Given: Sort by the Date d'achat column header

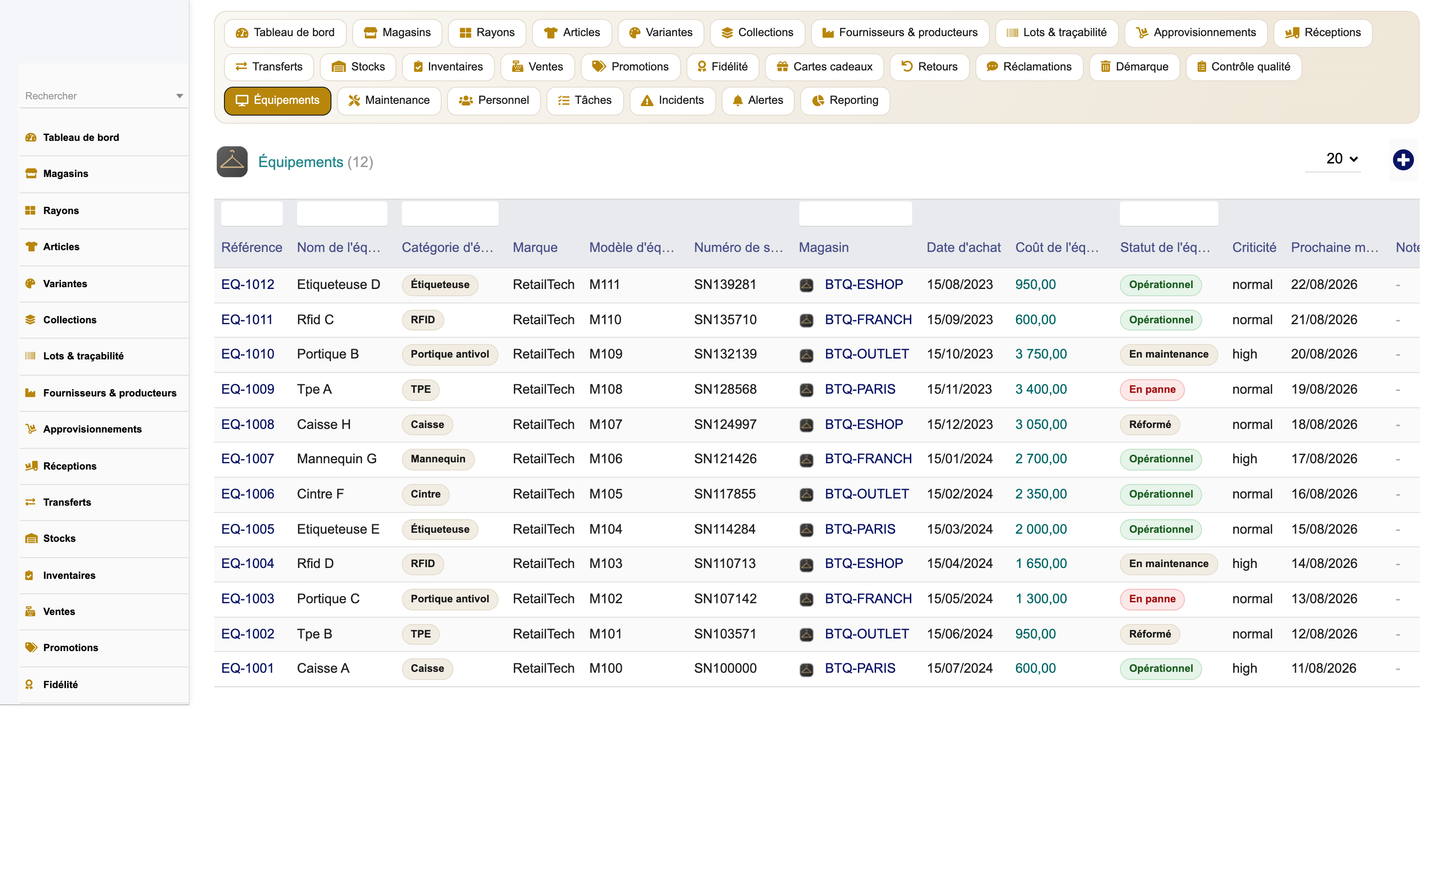Looking at the screenshot, I should (x=963, y=248).
